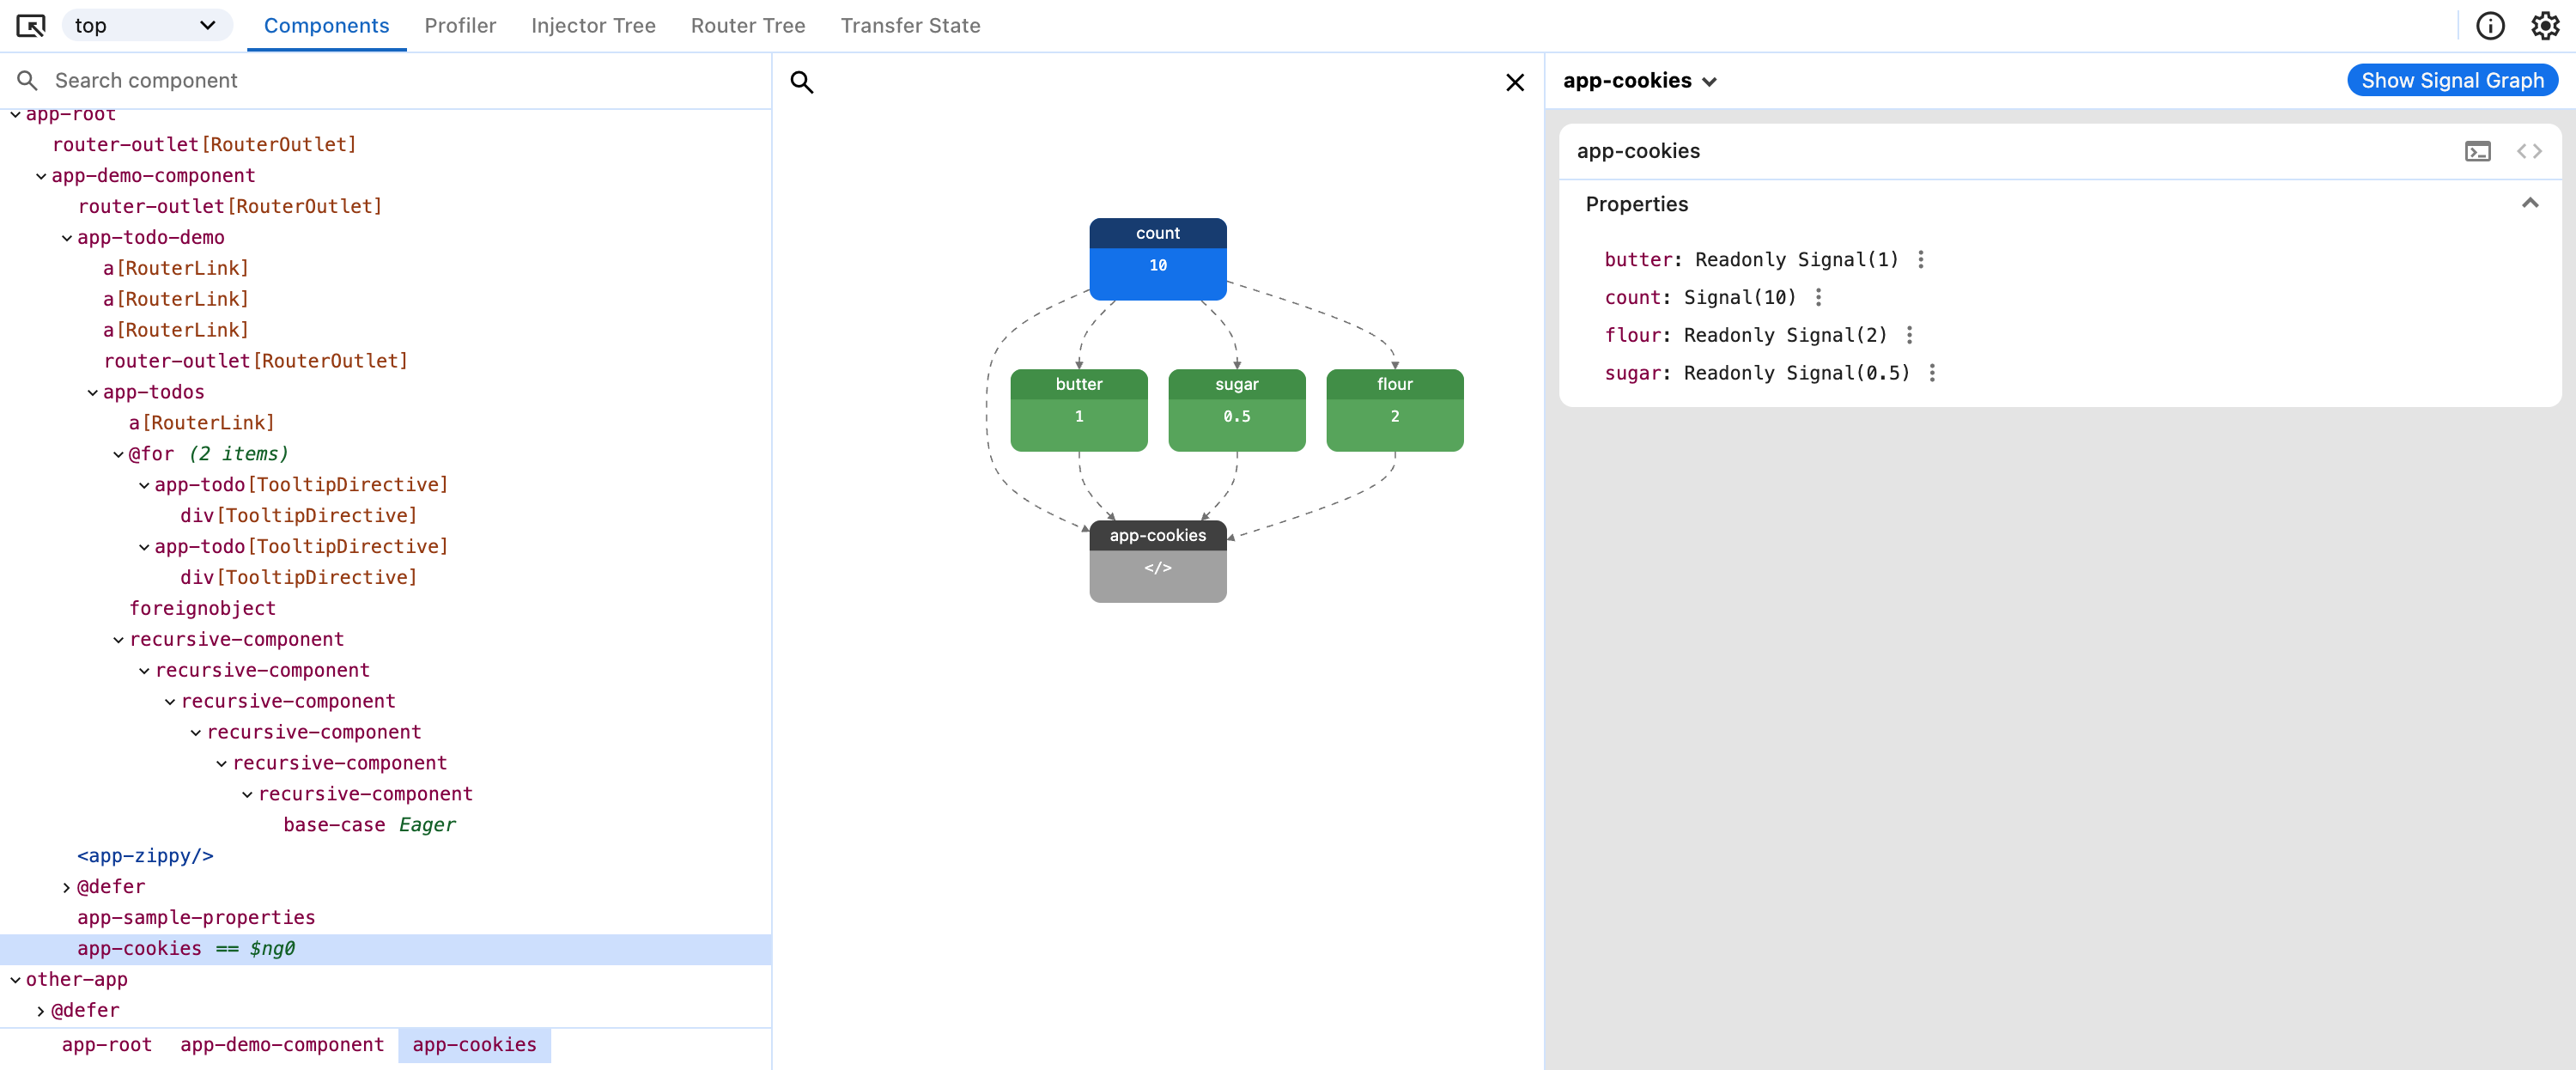Switch to the Profiler tab
Screen dimensions: 2576x1070
(460, 26)
